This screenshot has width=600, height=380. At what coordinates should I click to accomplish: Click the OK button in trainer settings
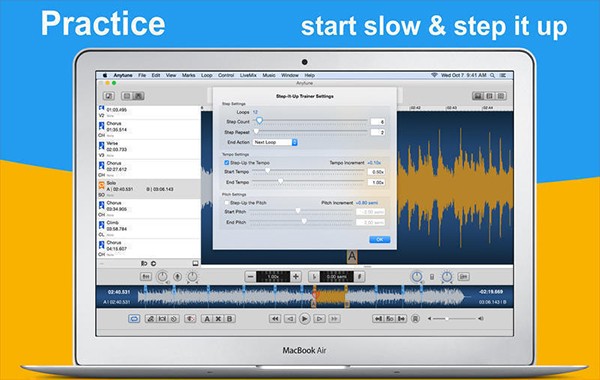pos(379,240)
